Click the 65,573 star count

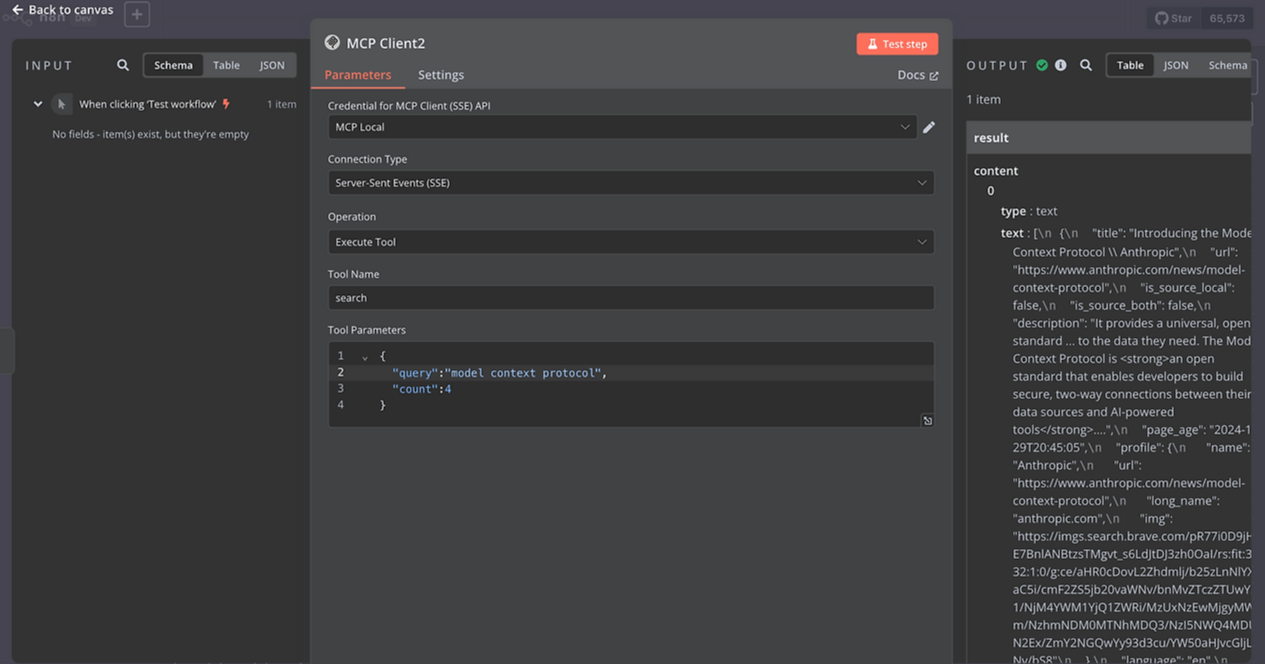[x=1227, y=18]
